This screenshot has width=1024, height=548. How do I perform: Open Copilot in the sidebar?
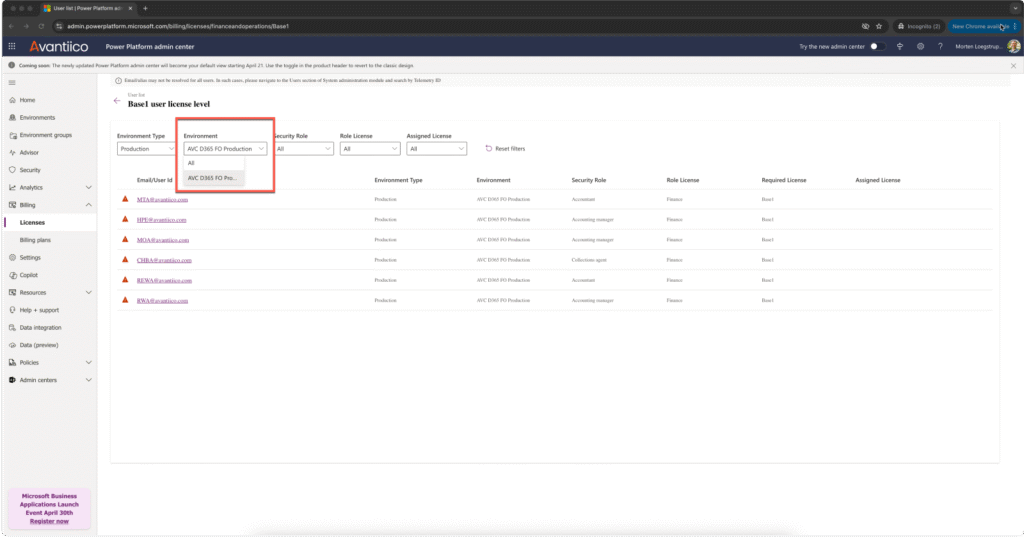(29, 275)
